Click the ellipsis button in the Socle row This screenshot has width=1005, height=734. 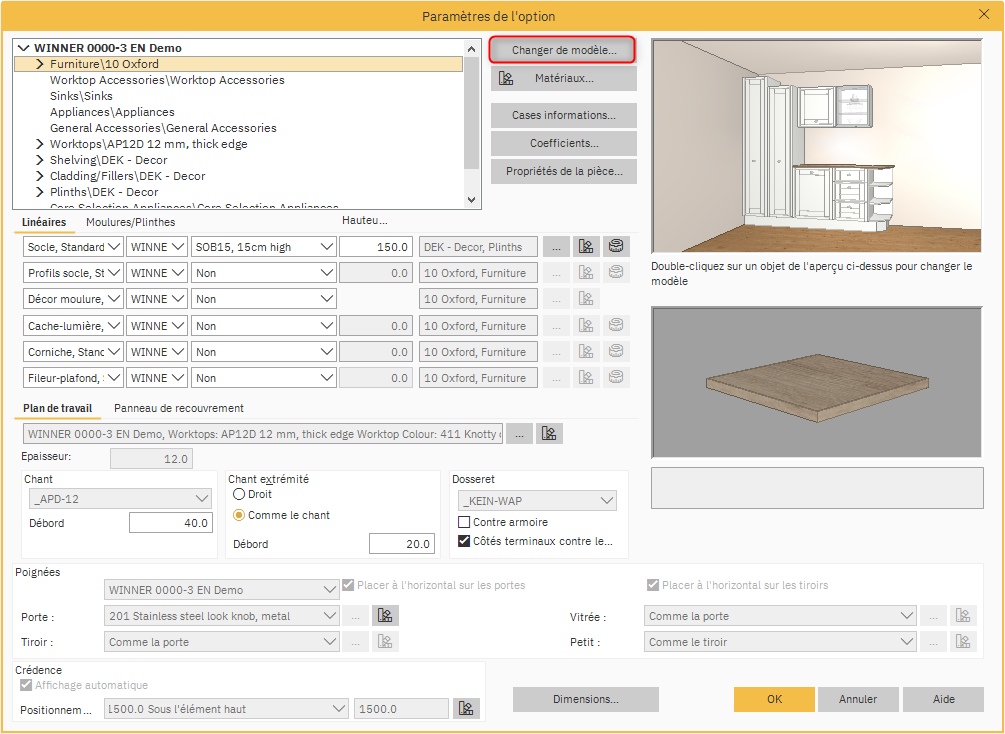click(x=557, y=246)
